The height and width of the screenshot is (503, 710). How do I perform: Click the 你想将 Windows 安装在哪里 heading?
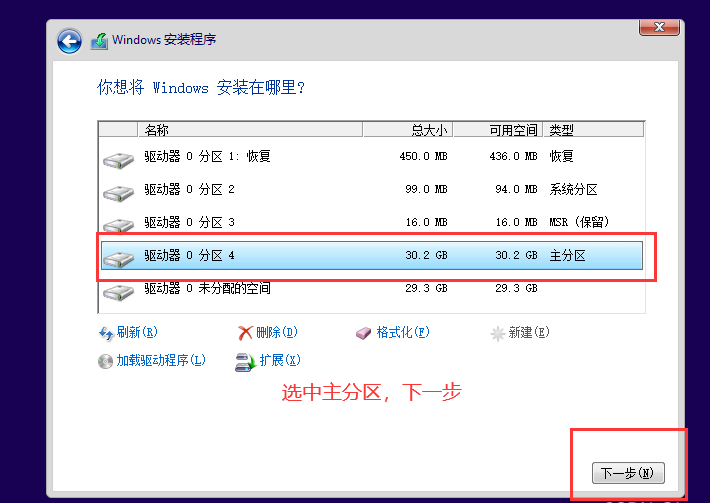tap(201, 87)
